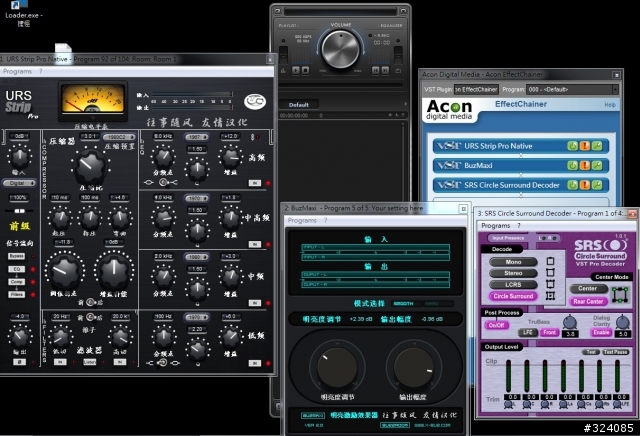Screen dimensions: 640x436
Task: Open the Program 000 Default dropdown in Acon
Action: tap(572, 89)
